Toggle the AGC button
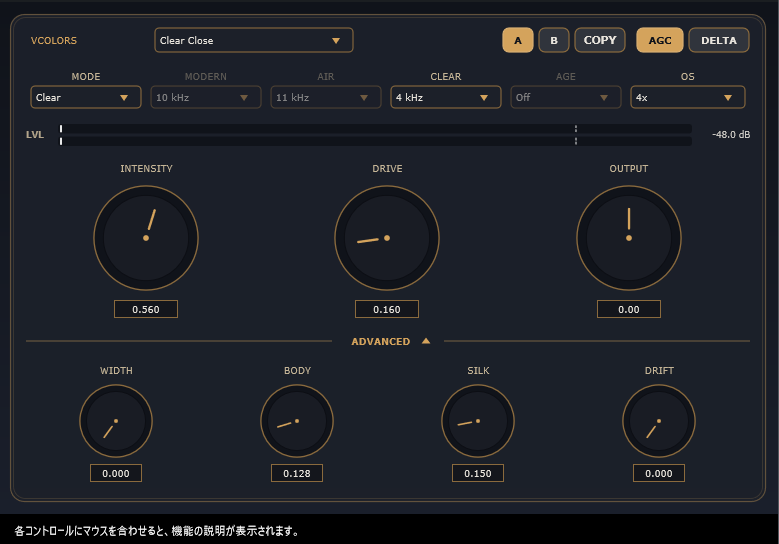 point(660,40)
